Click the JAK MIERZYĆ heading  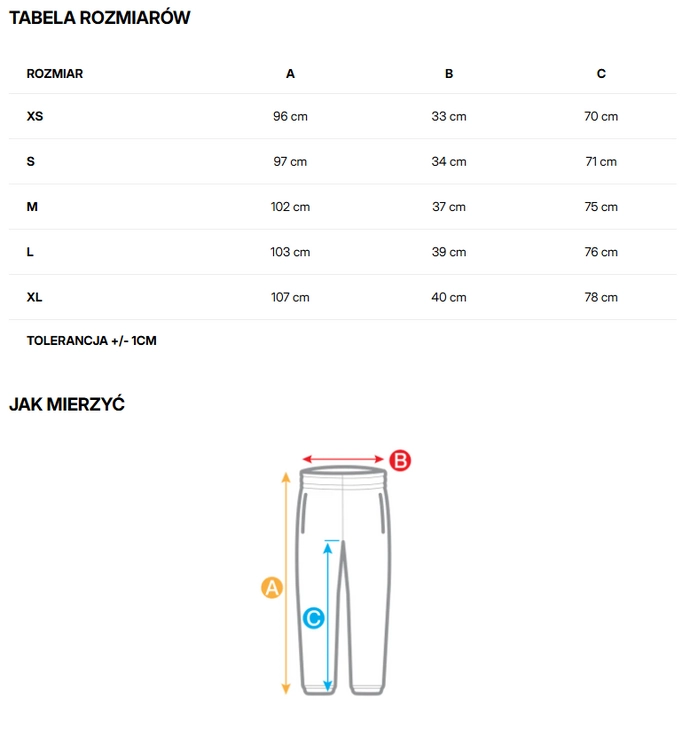tap(67, 404)
